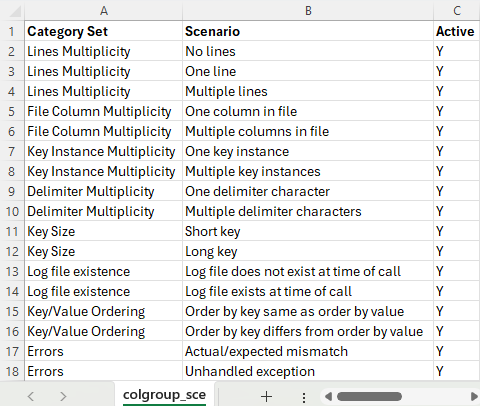The width and height of the screenshot is (480, 406).
Task: Click the cell containing Unhandled exception
Action: tap(308, 371)
